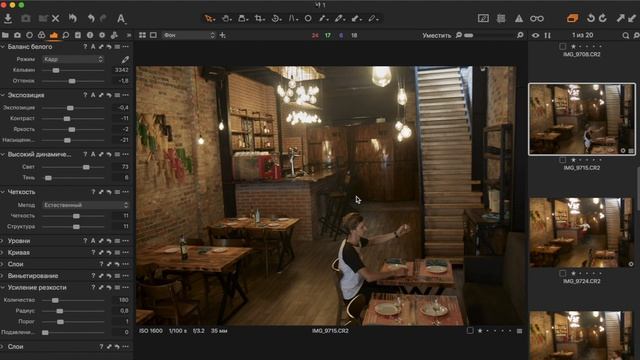
Task: Open the Capture camera tool tab
Action: [17, 36]
